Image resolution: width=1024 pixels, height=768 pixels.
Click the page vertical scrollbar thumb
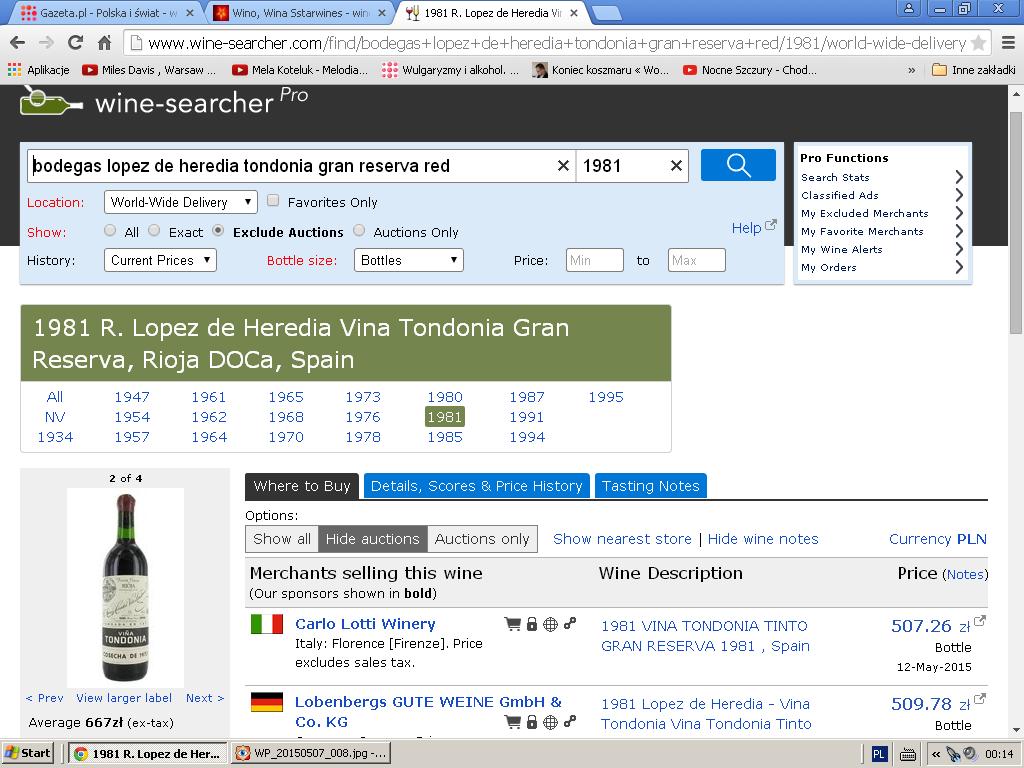point(1016,222)
